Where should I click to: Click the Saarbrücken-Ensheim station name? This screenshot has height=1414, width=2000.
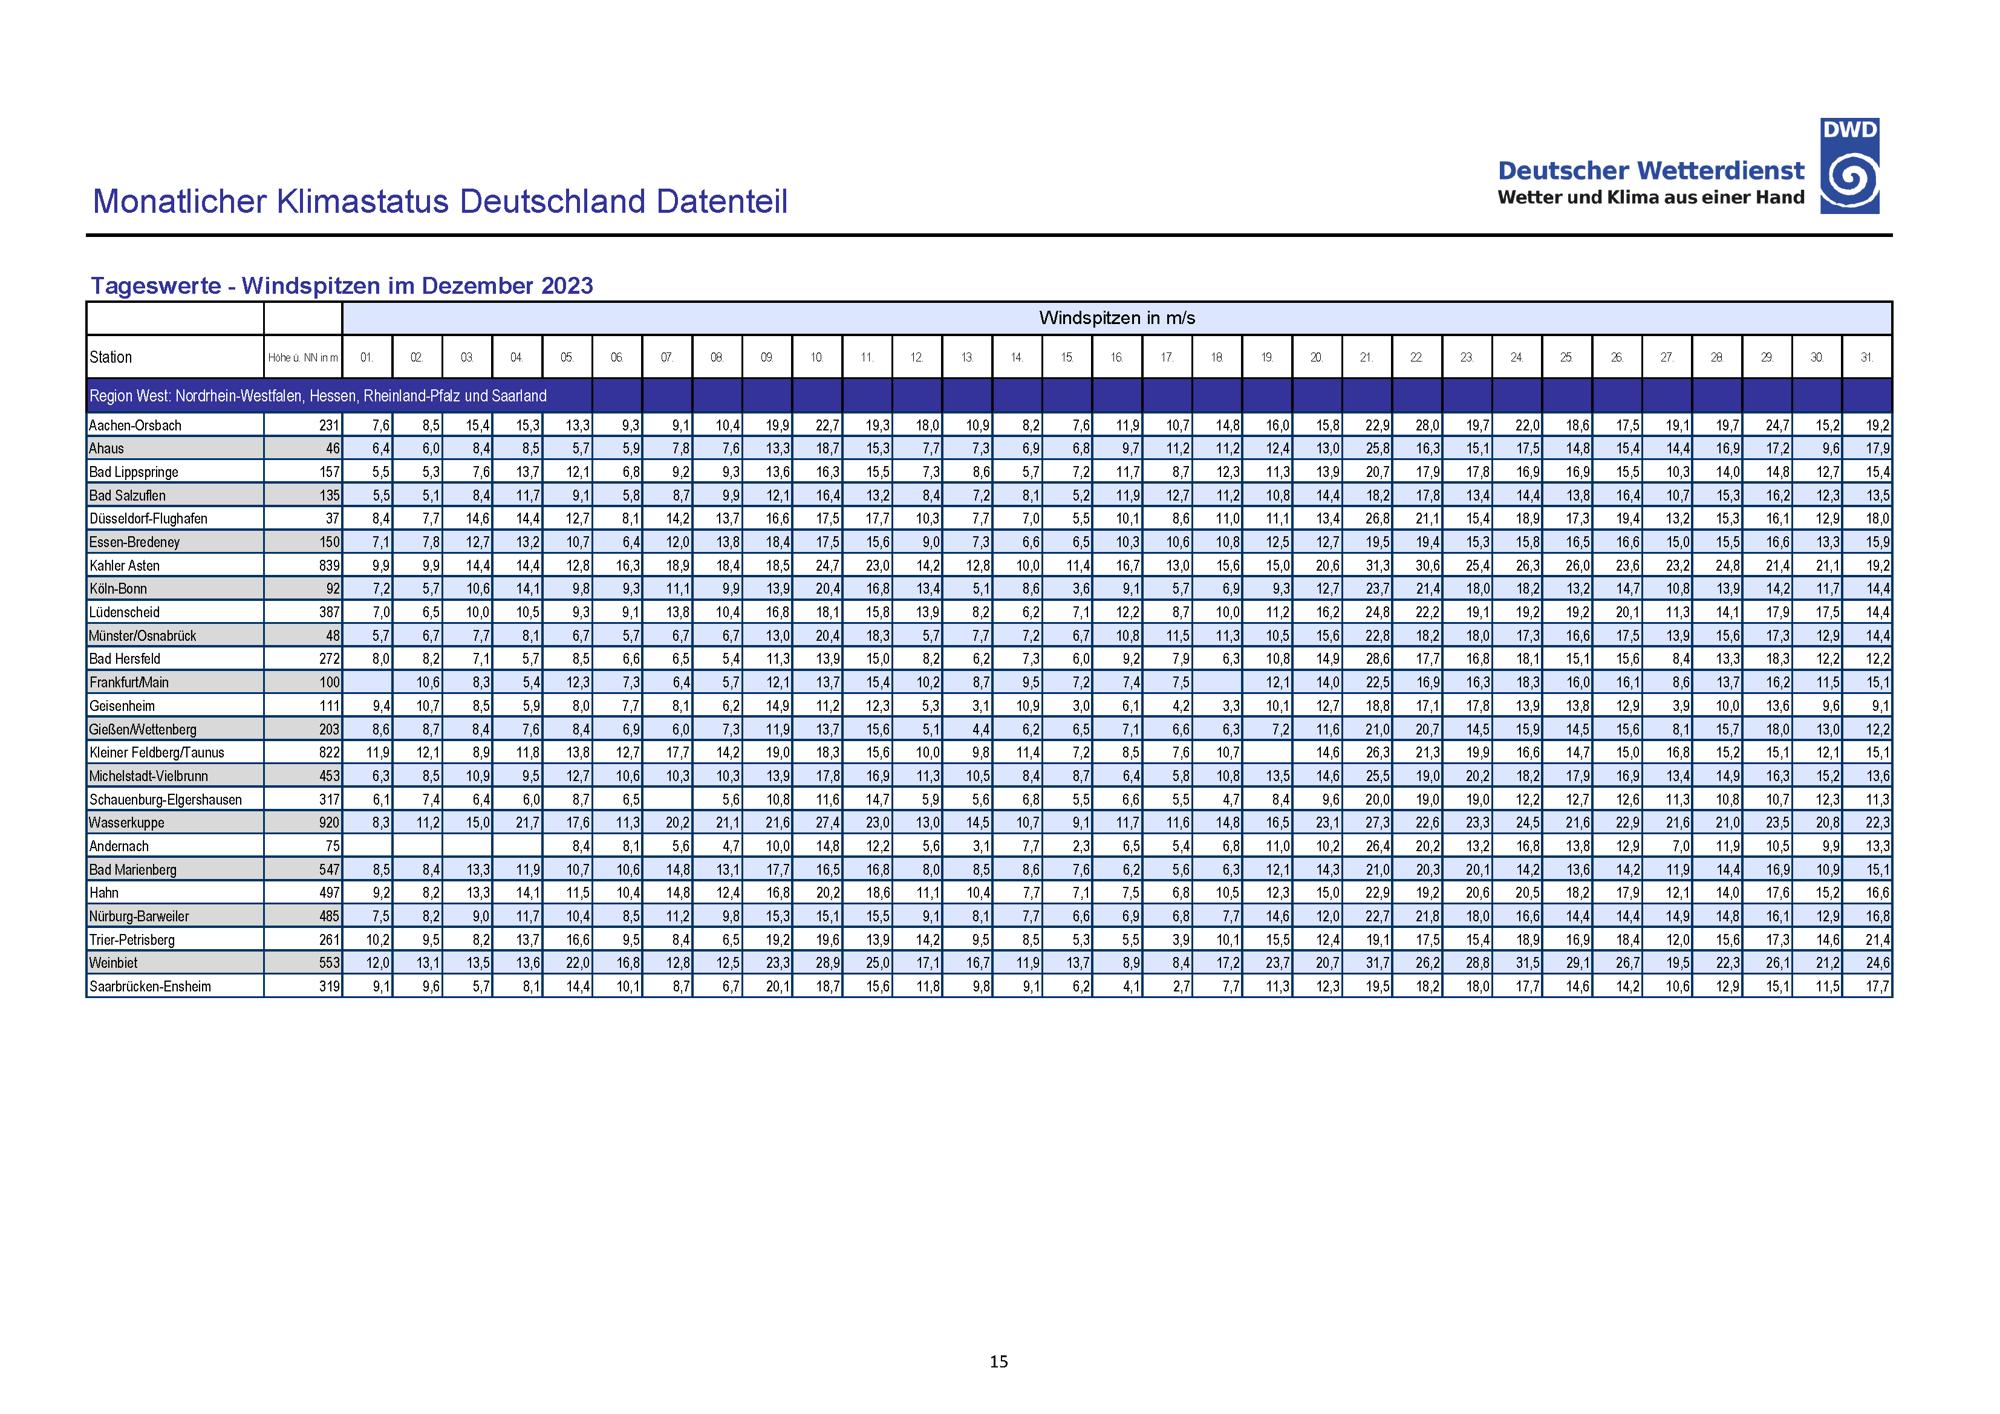tap(150, 987)
